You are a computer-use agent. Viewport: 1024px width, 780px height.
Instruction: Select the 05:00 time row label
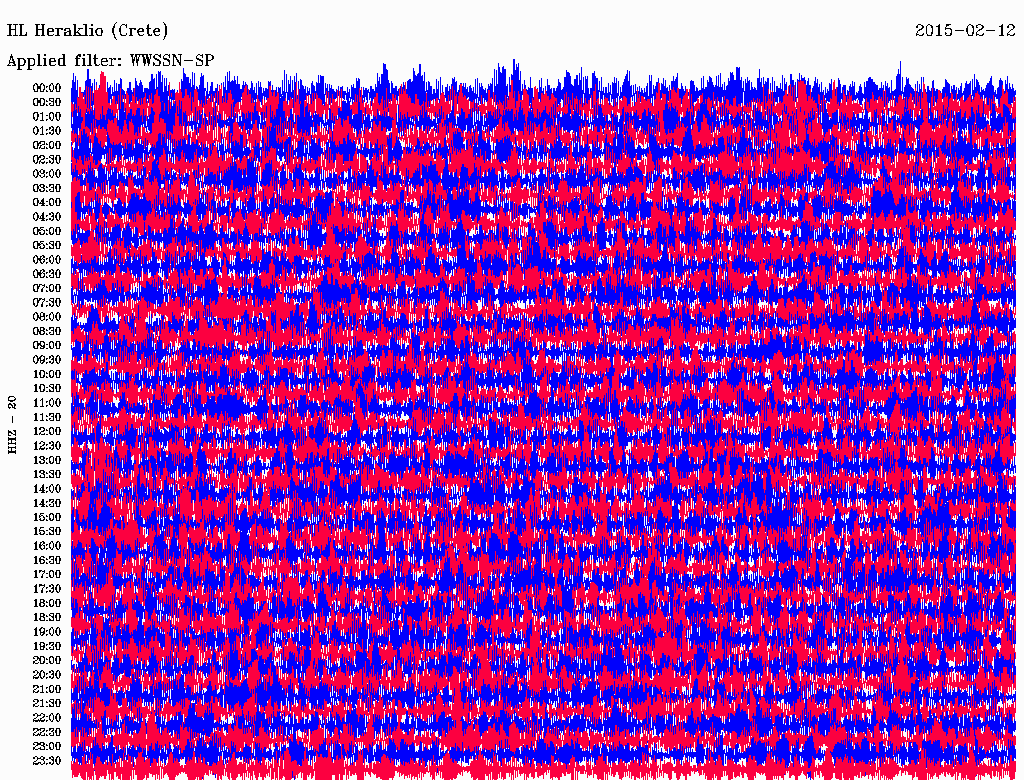[x=47, y=231]
